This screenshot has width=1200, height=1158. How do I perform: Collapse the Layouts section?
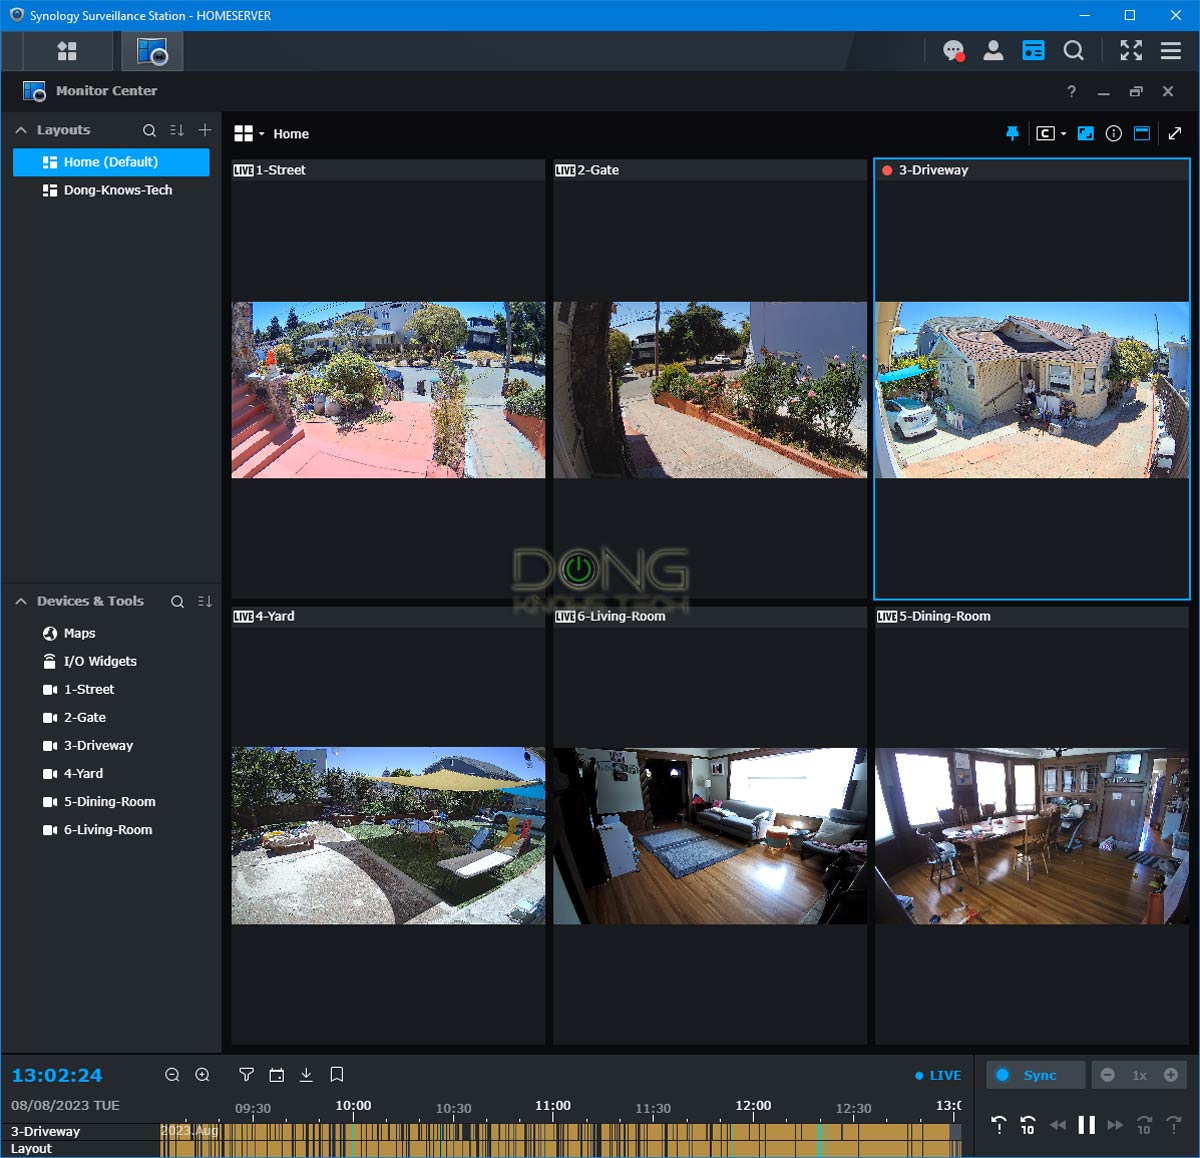[21, 130]
